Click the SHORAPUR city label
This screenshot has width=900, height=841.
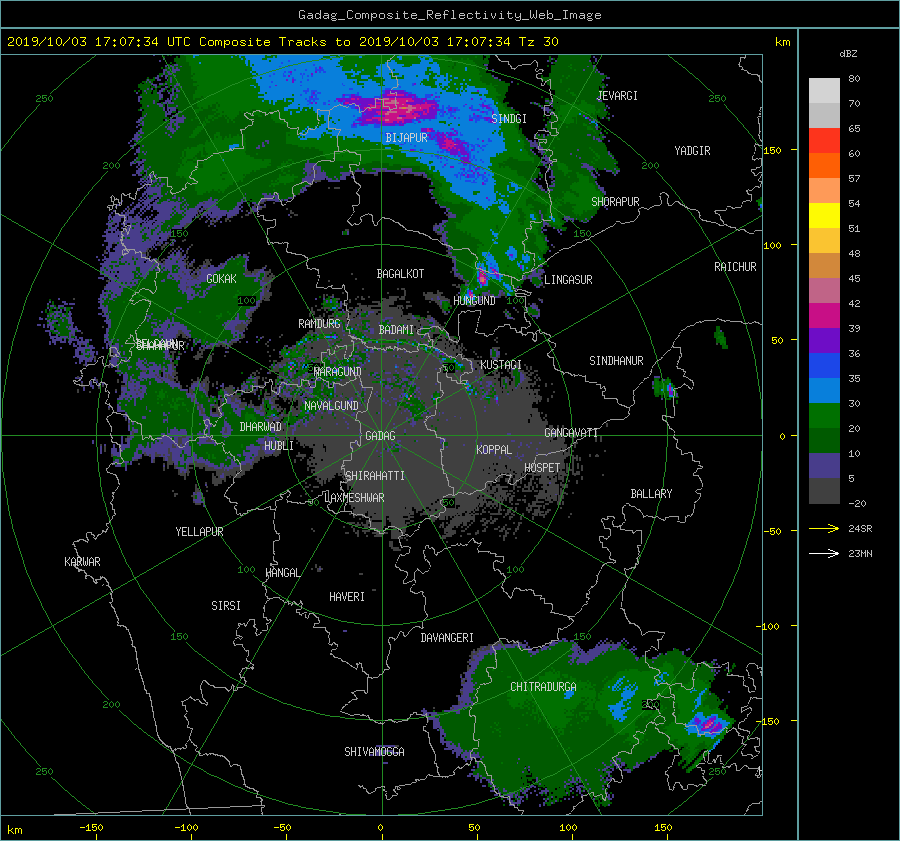[x=615, y=201]
